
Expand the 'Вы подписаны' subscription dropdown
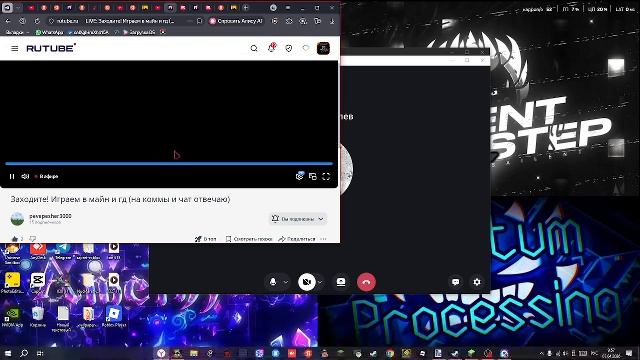pyautogui.click(x=298, y=219)
